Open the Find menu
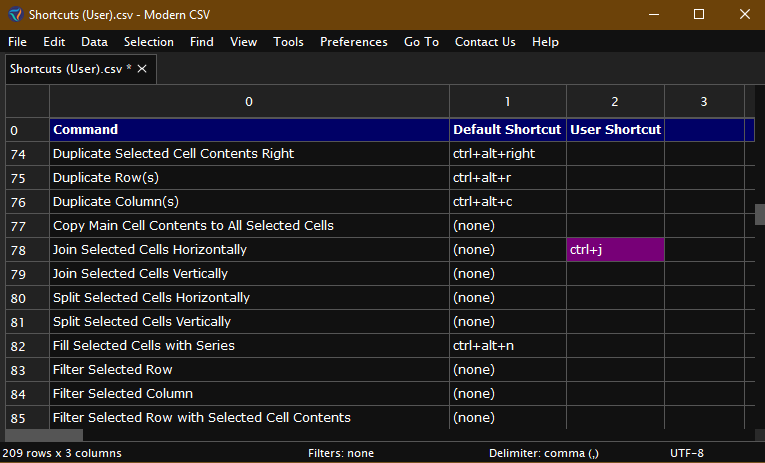765x463 pixels. (x=201, y=42)
